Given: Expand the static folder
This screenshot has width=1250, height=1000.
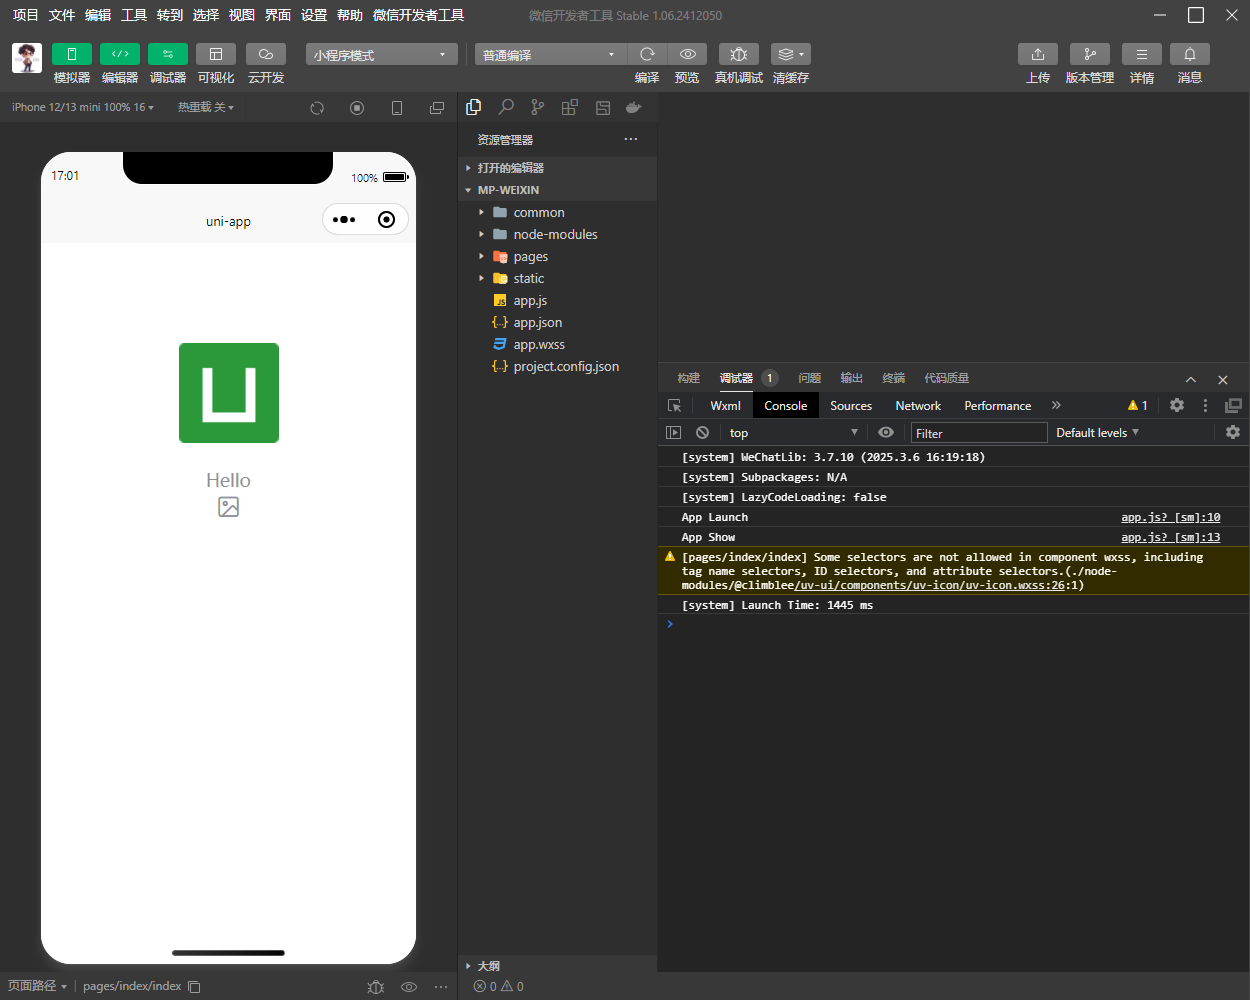Looking at the screenshot, I should coord(557,278).
